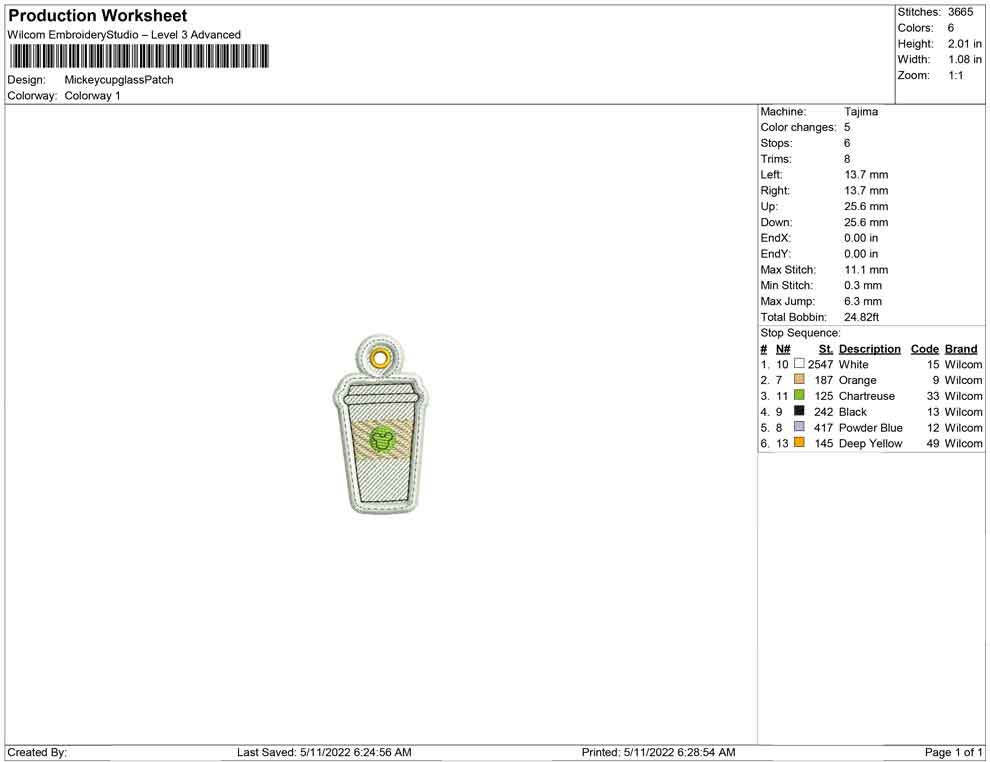Click the Black thread color swatch
The height and width of the screenshot is (762, 990).
(x=799, y=411)
